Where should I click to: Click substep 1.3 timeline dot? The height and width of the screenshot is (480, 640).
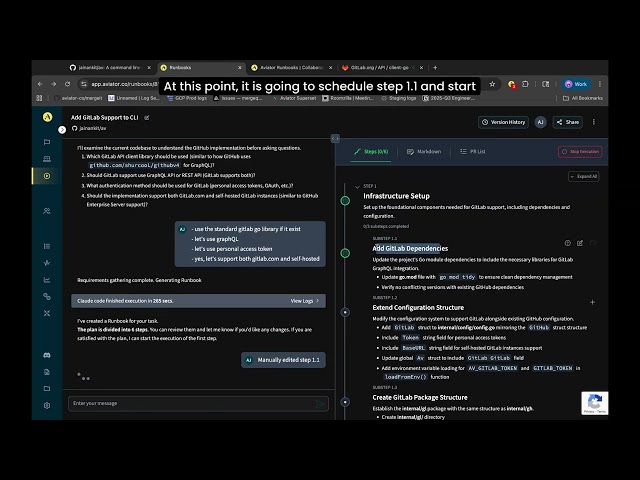[x=345, y=402]
